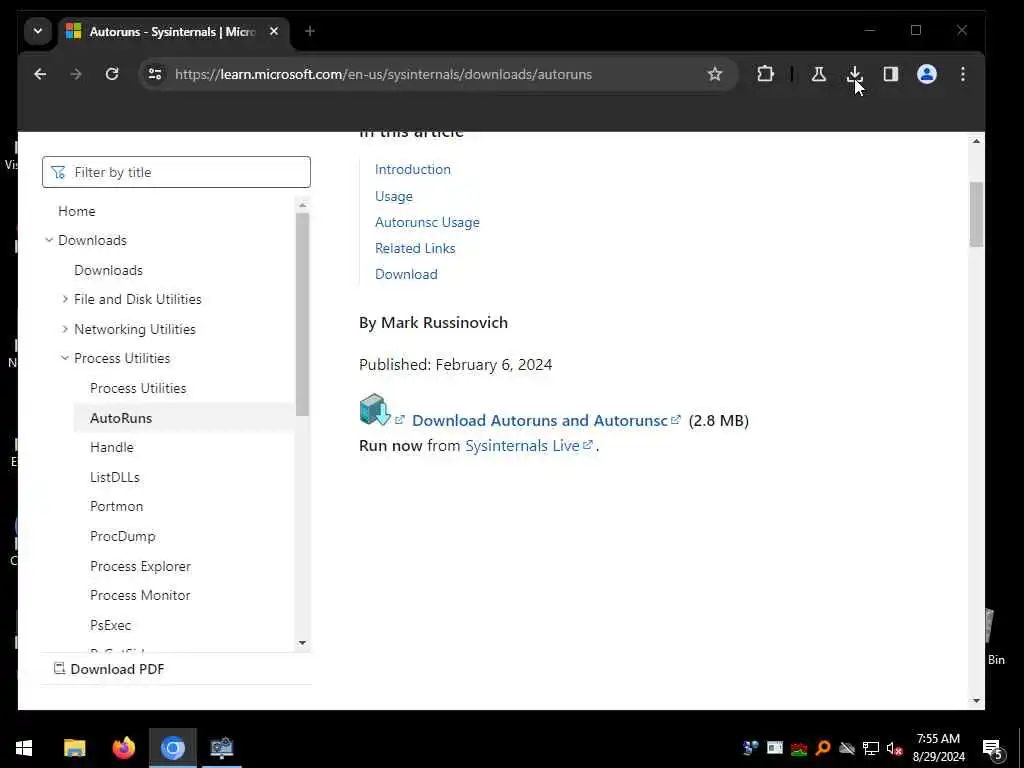Toggle the browser side panel
Screen dimensions: 1024x768
(x=891, y=74)
